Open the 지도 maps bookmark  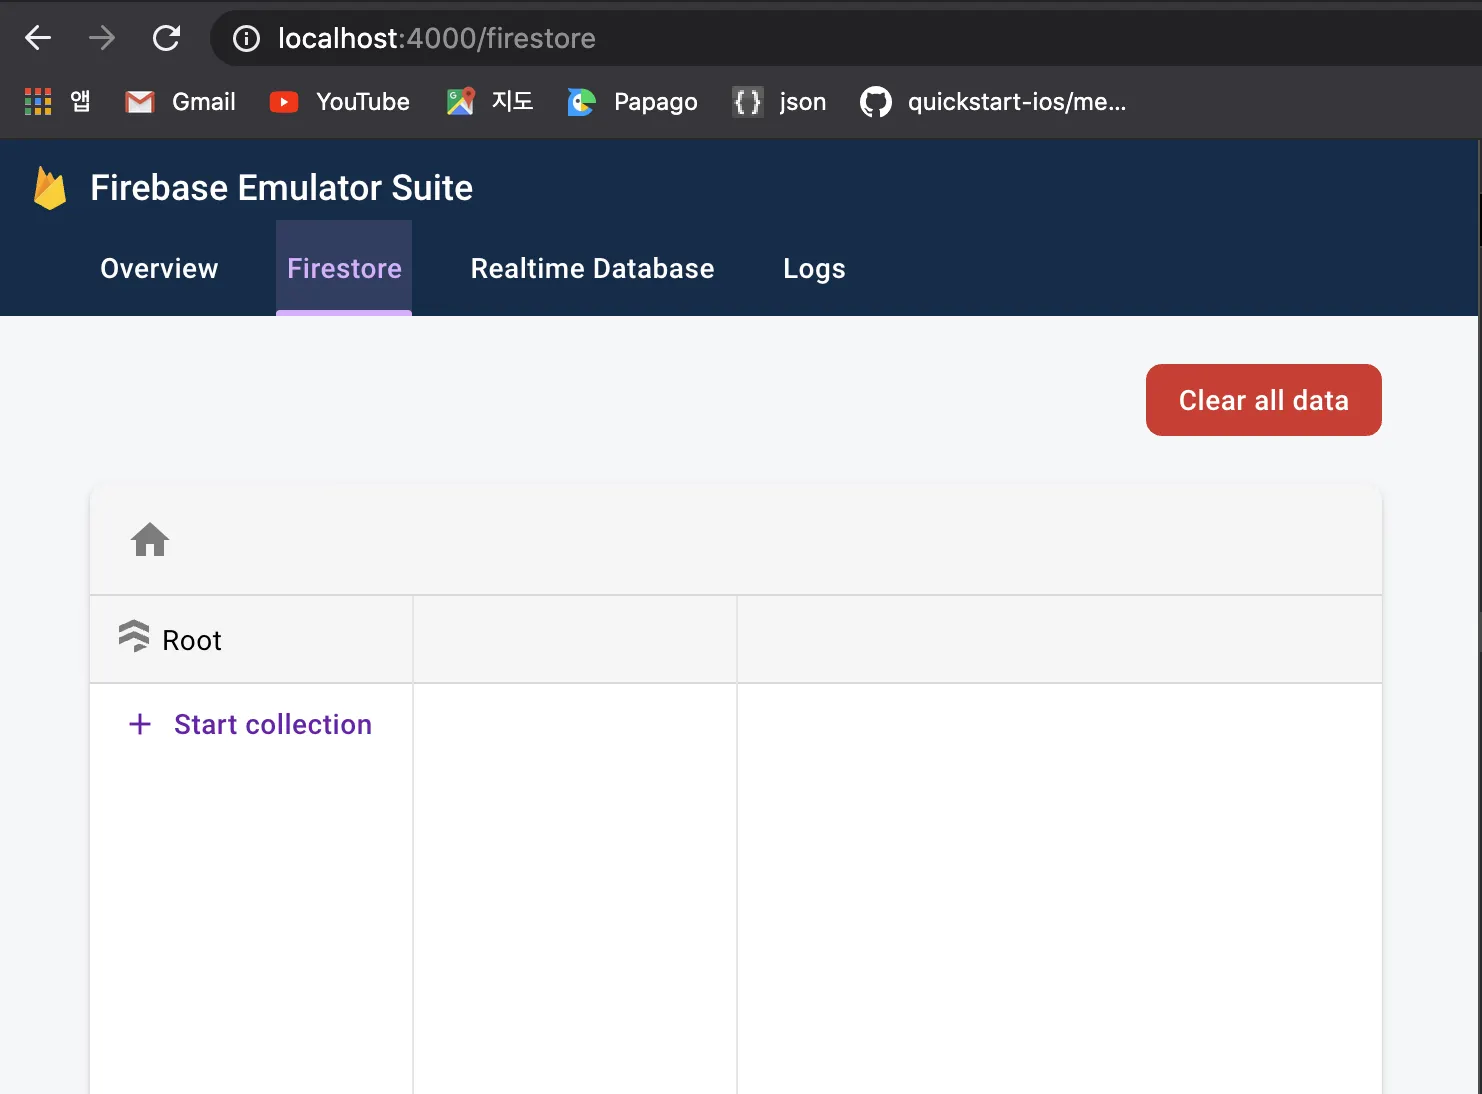tap(490, 101)
